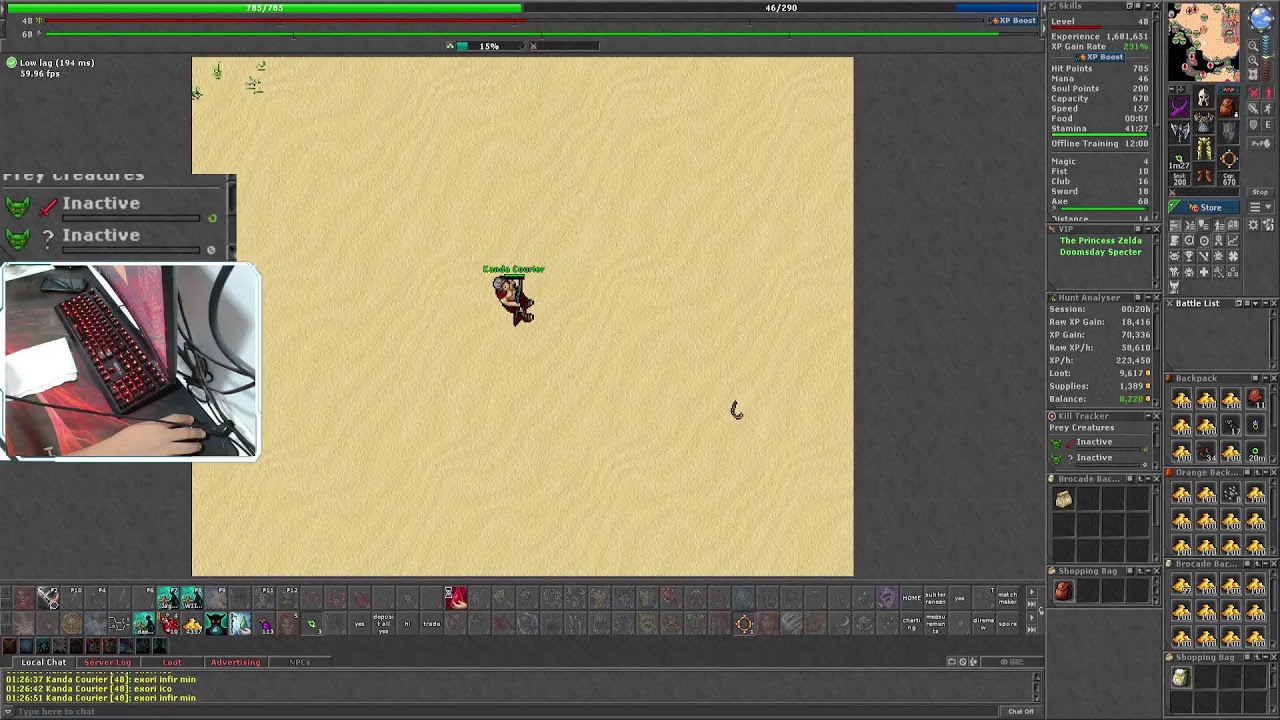Screen dimensions: 1280x720
Task: Switch to the NPCs chat tab
Action: (299, 662)
